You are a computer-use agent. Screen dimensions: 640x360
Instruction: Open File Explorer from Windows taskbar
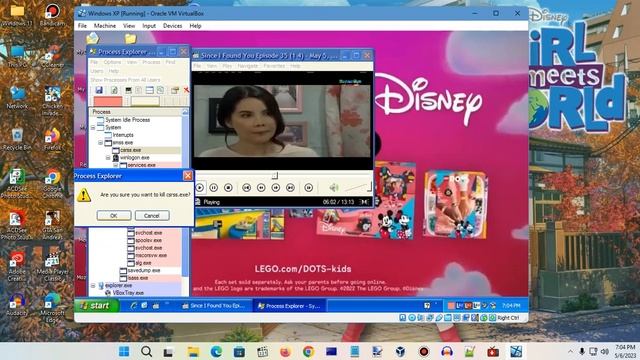[x=193, y=351]
